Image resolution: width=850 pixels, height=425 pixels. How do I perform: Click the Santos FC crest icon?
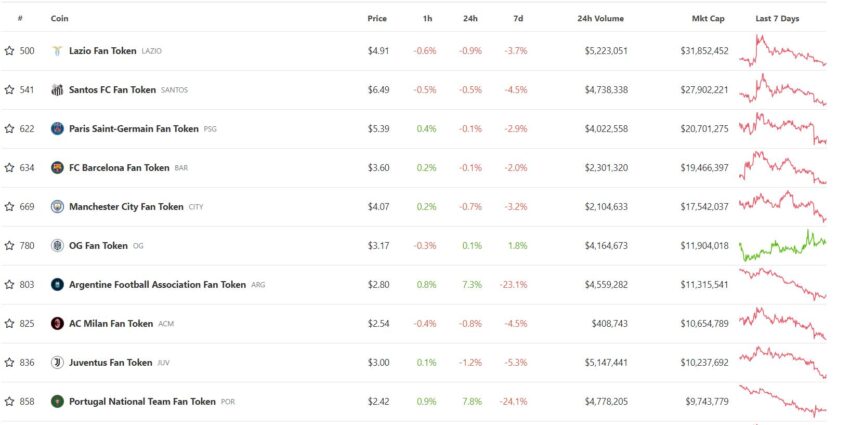(57, 90)
